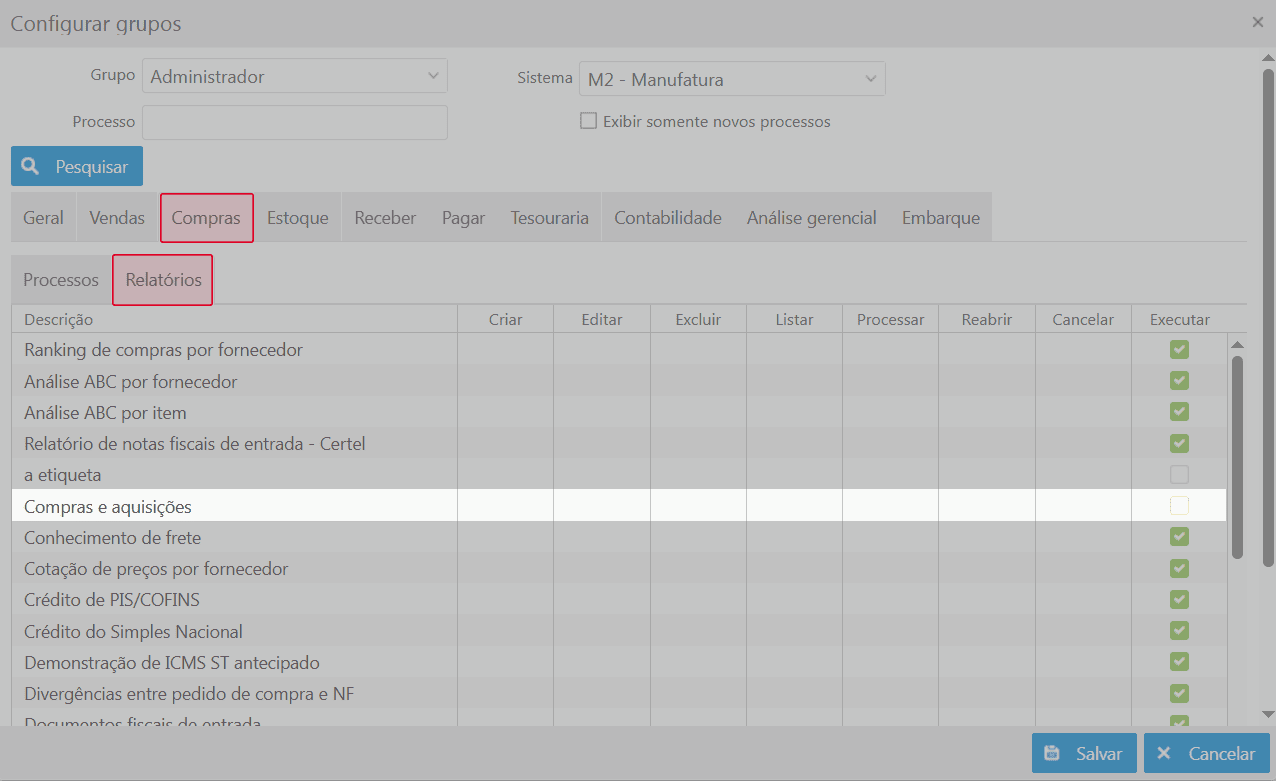The width and height of the screenshot is (1276, 781).
Task: Click the Pesquisar button
Action: (77, 167)
